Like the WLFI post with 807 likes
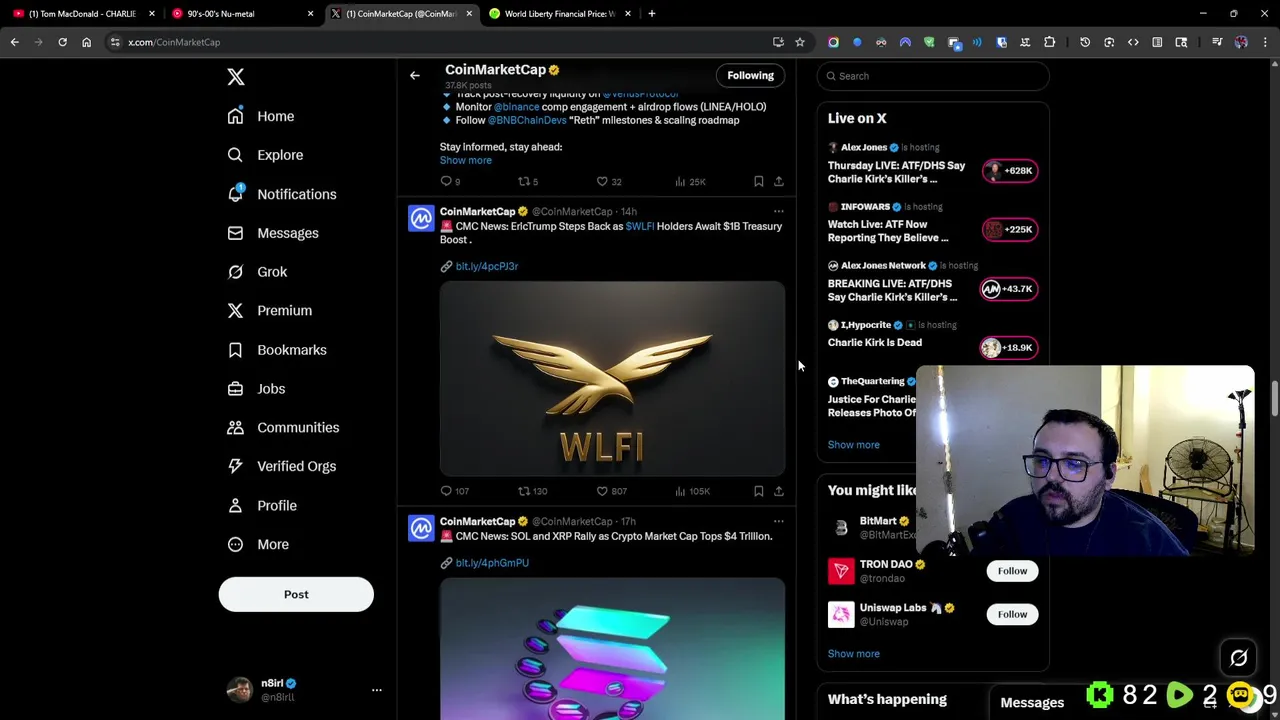This screenshot has height=720, width=1280. [x=611, y=491]
